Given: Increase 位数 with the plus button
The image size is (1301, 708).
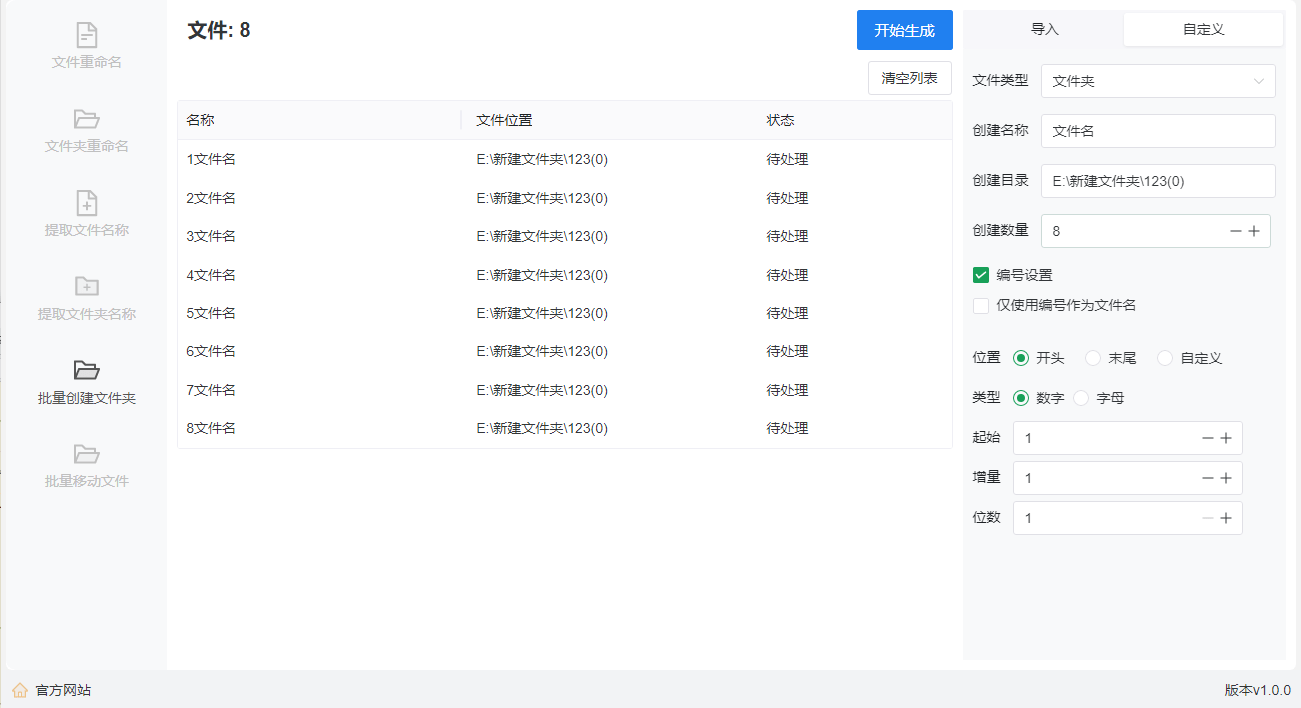Looking at the screenshot, I should 1226,518.
